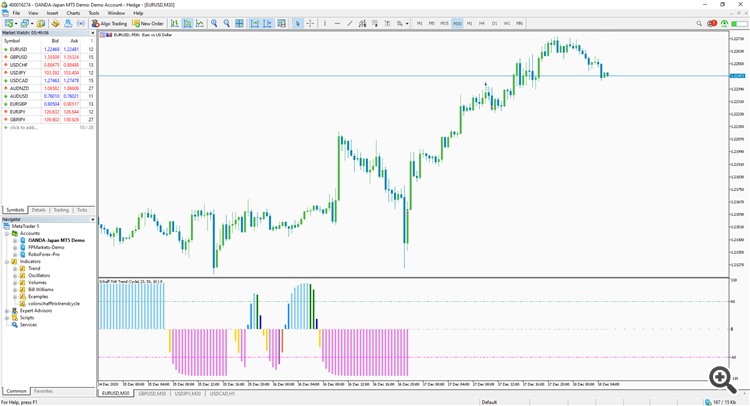Open notifications icon with red badge

pos(712,23)
